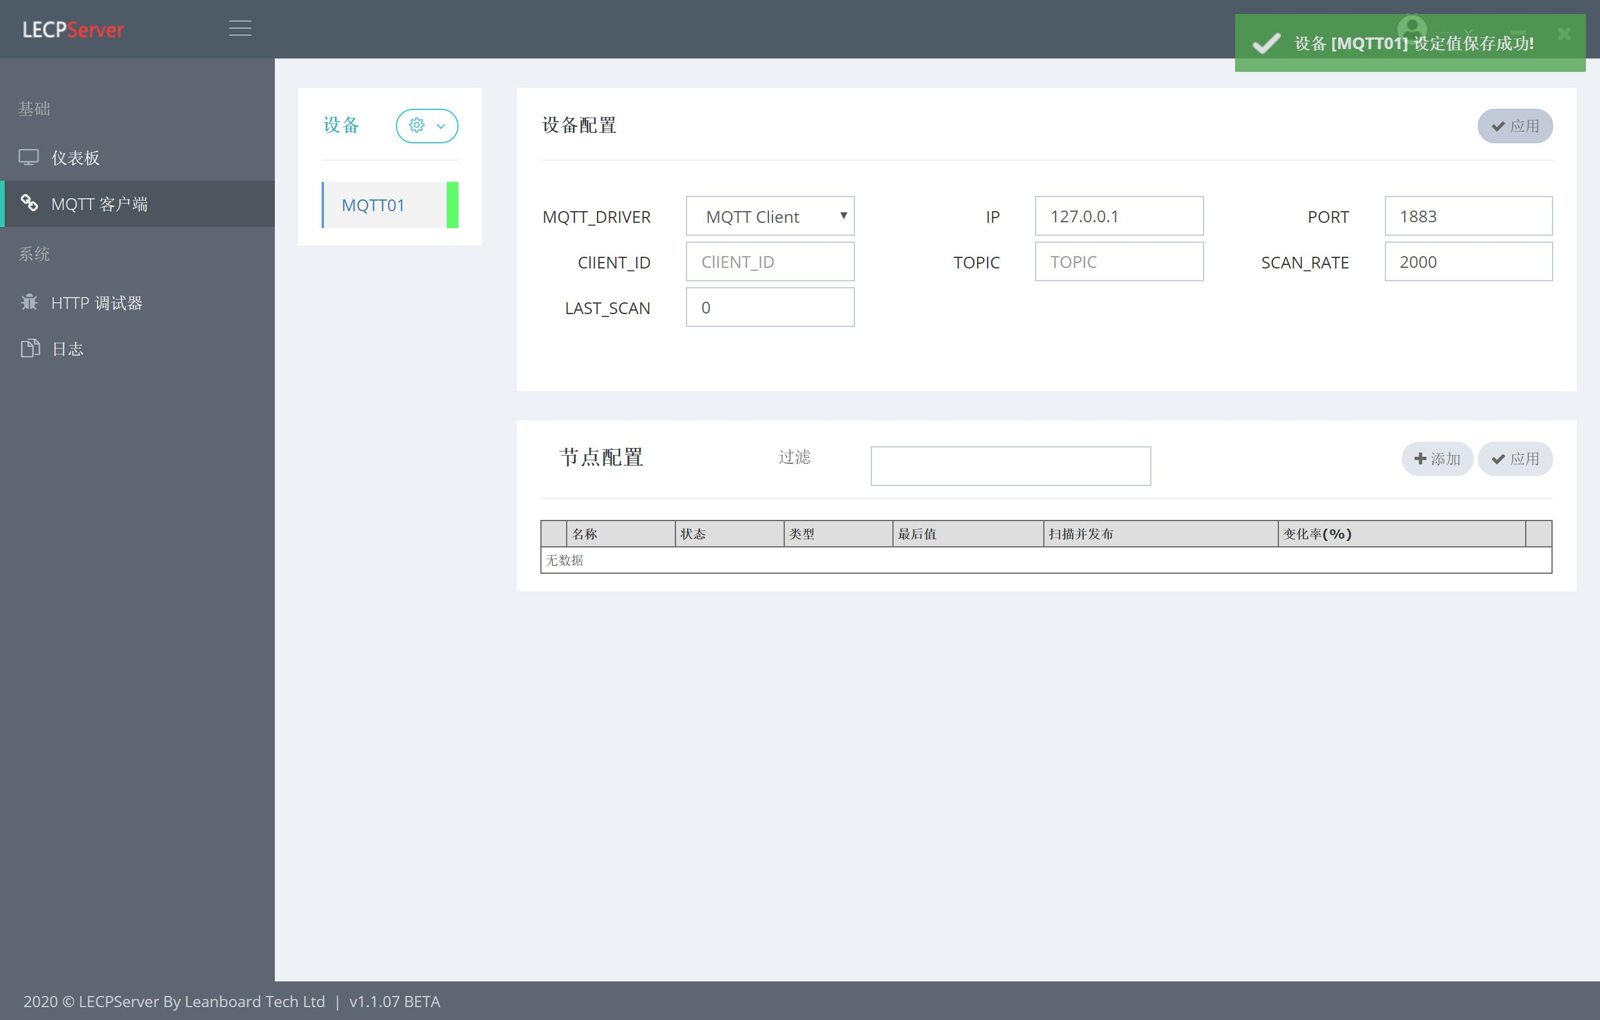This screenshot has height=1020, width=1600.
Task: Click the 扫描并发布 column header
Action: (x=1161, y=534)
